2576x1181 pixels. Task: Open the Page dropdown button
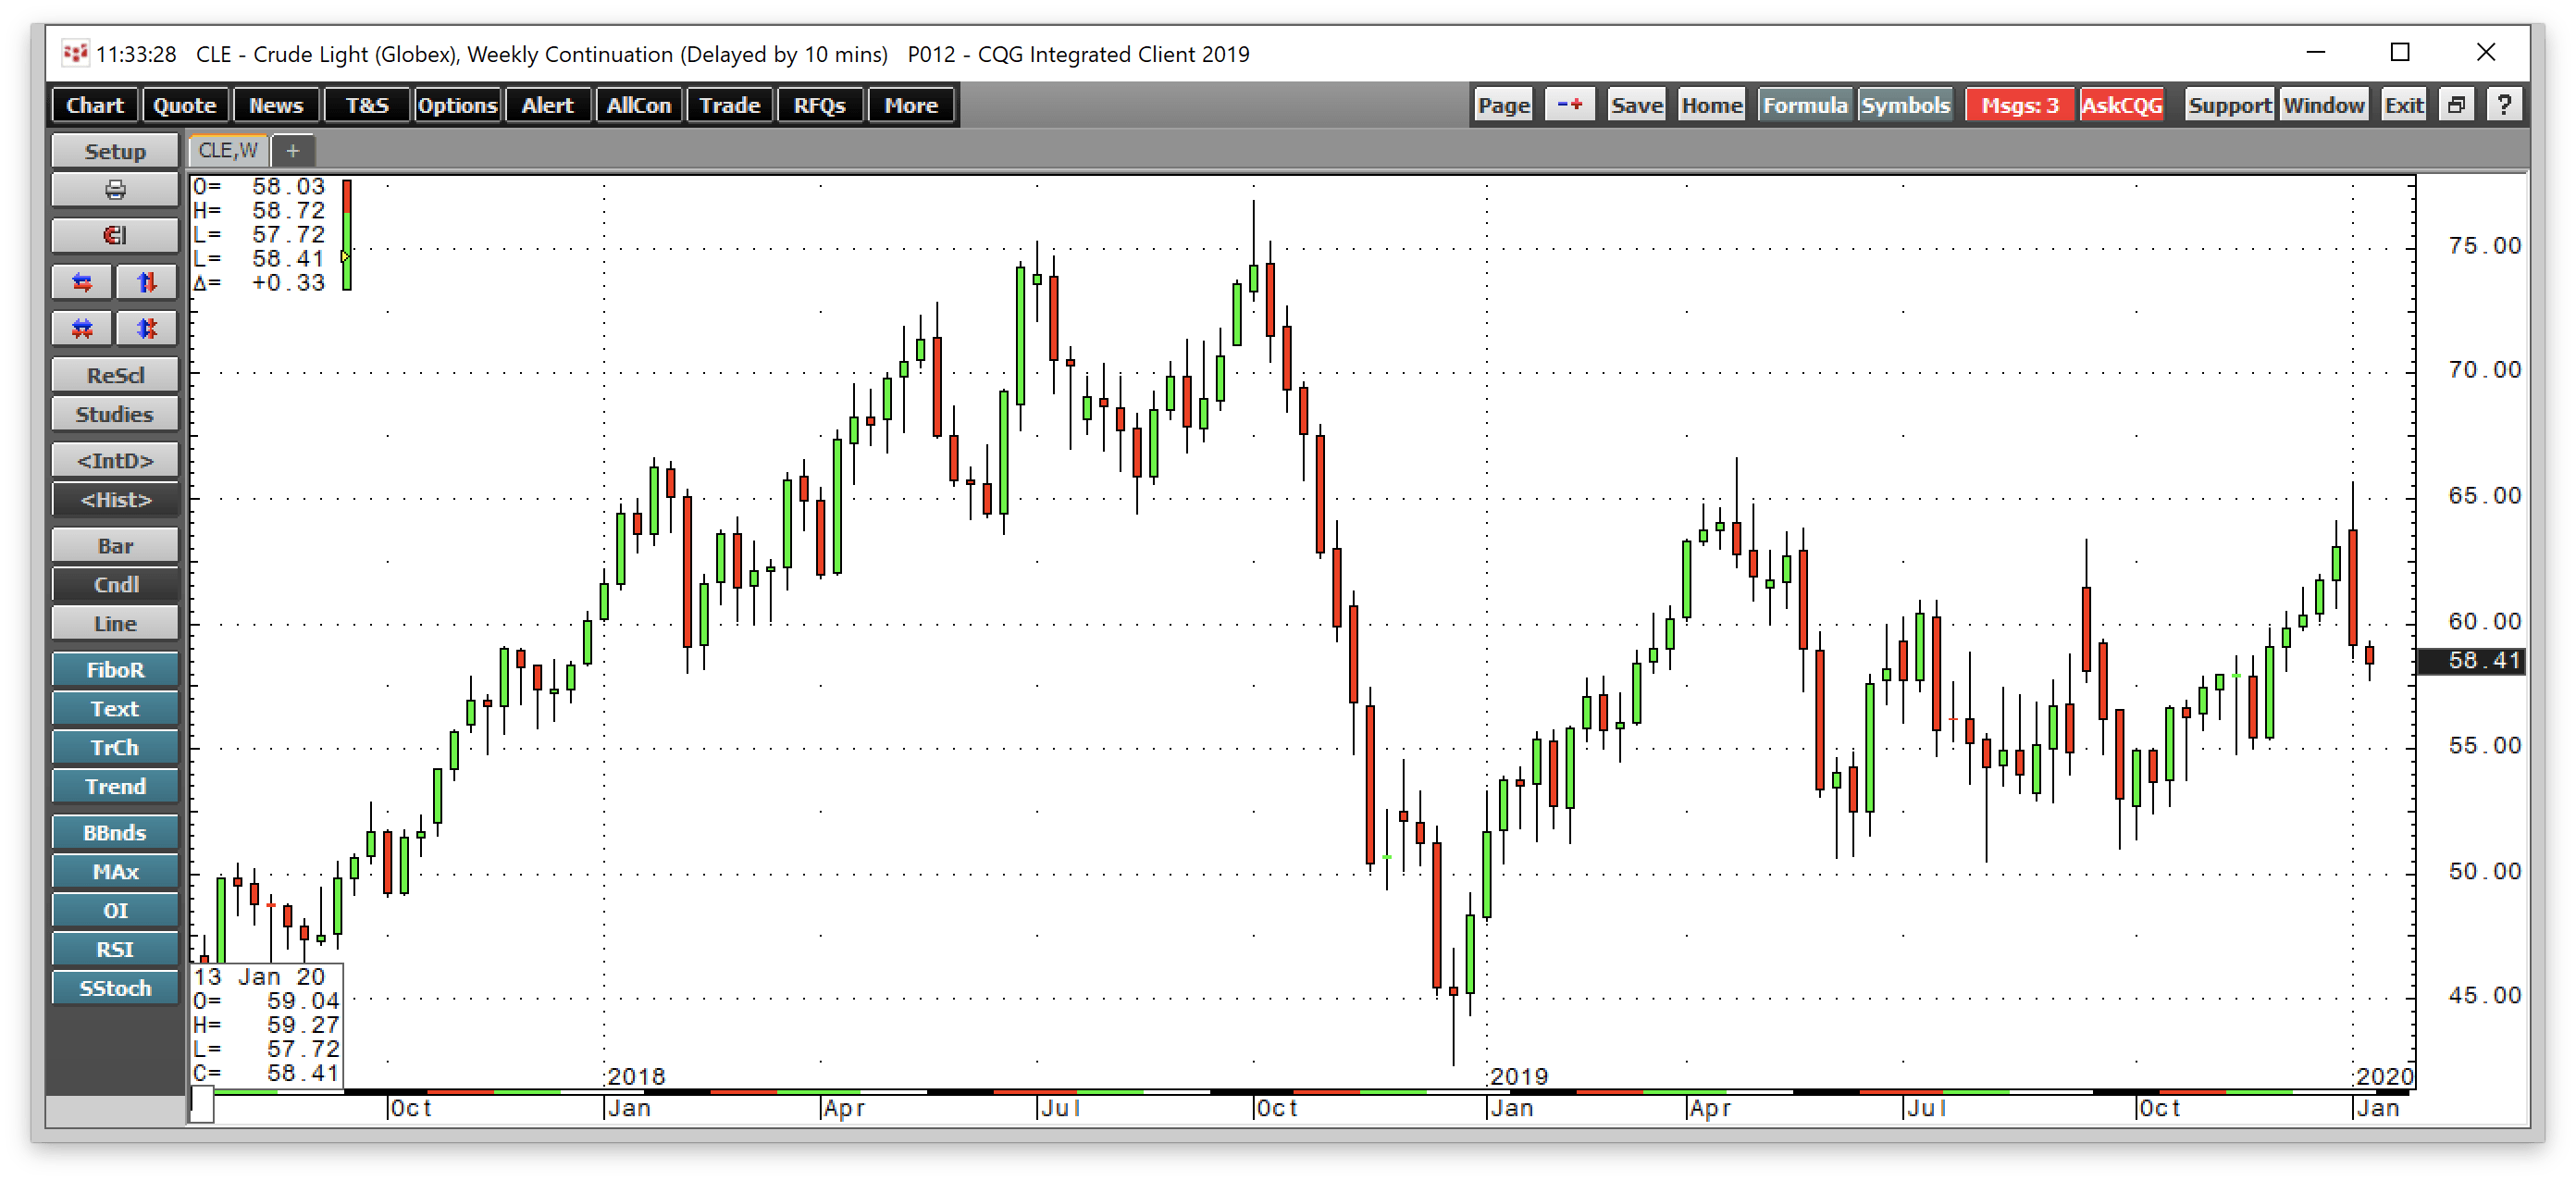pyautogui.click(x=1504, y=105)
